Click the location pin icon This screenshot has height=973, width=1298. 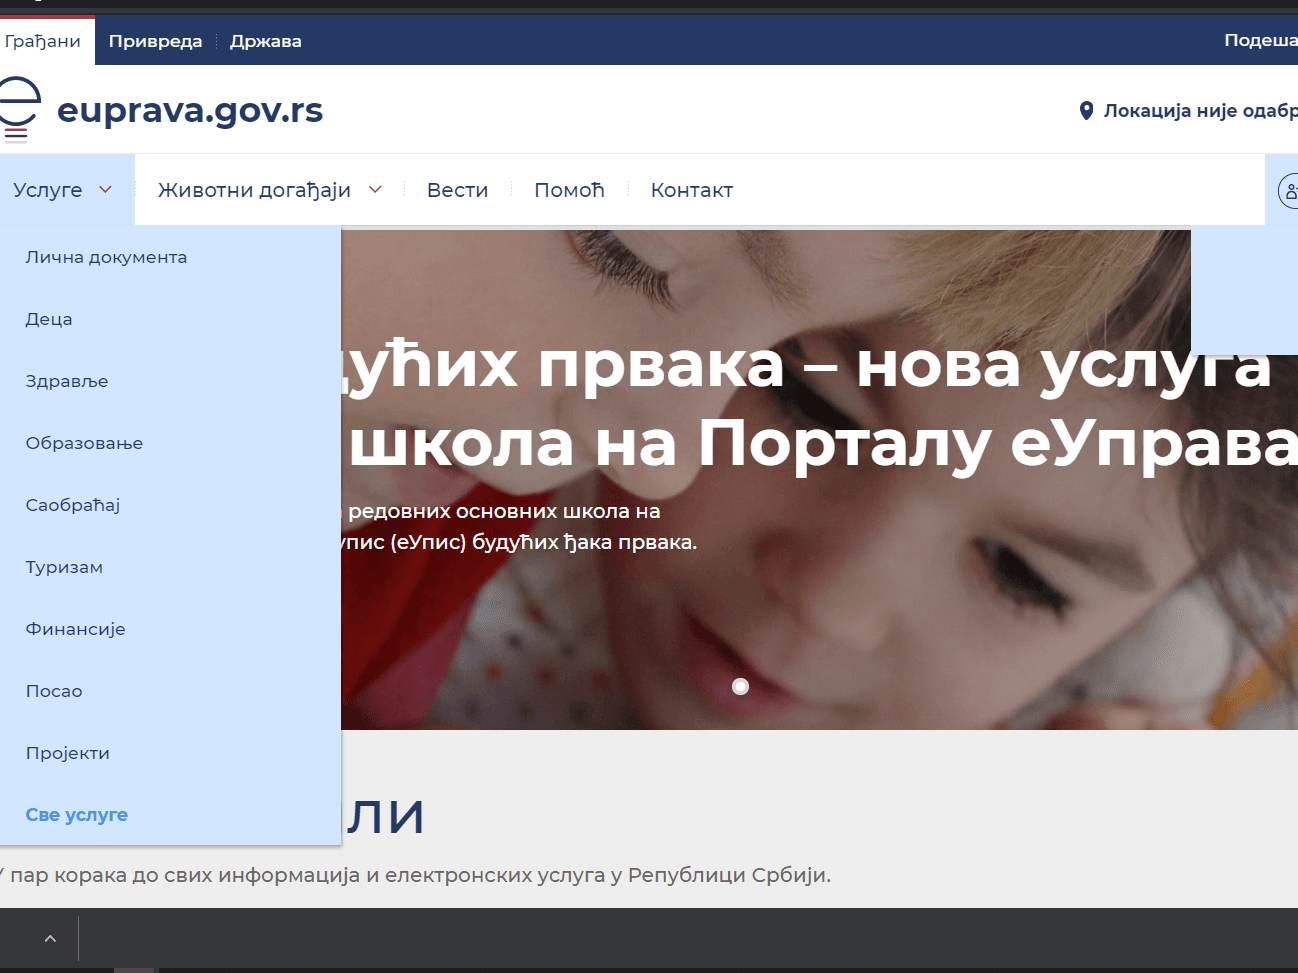pos(1086,111)
